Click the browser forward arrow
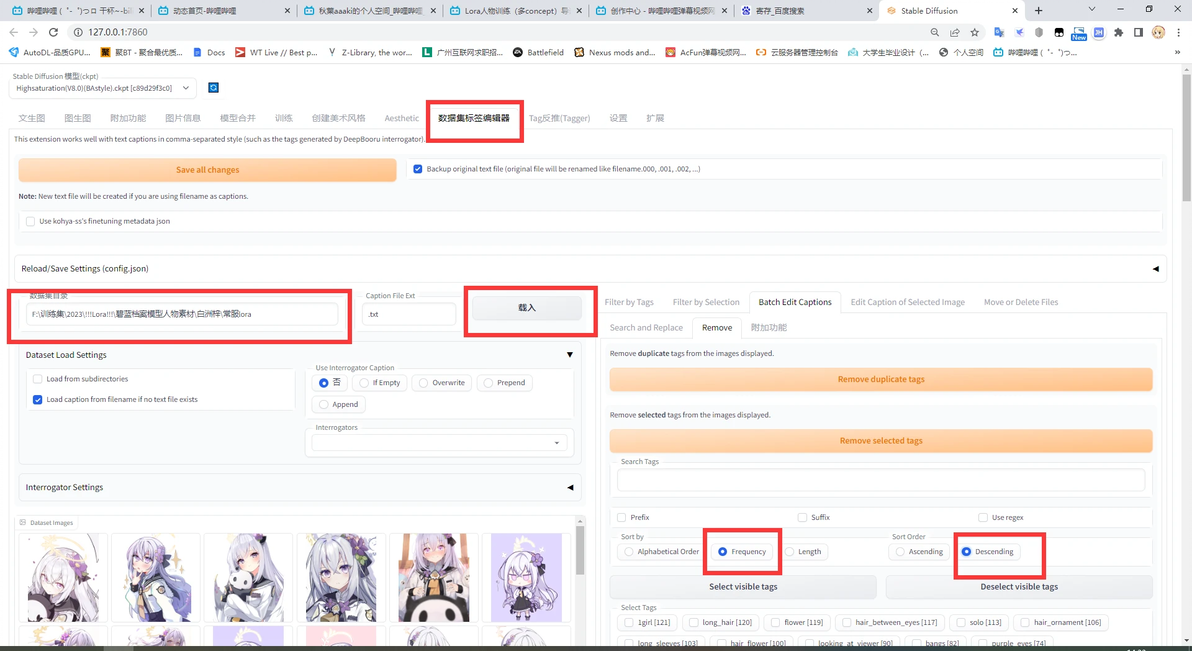 (x=33, y=32)
